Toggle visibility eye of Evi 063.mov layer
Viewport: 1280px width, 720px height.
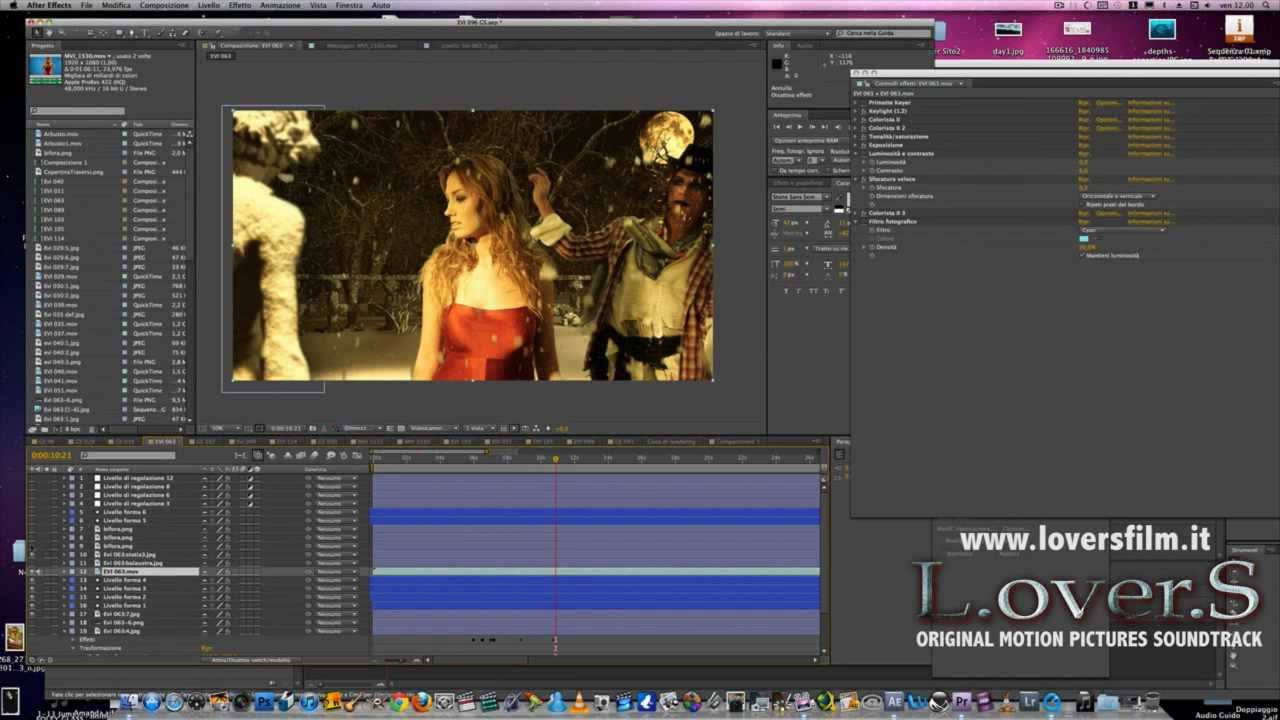[x=32, y=572]
